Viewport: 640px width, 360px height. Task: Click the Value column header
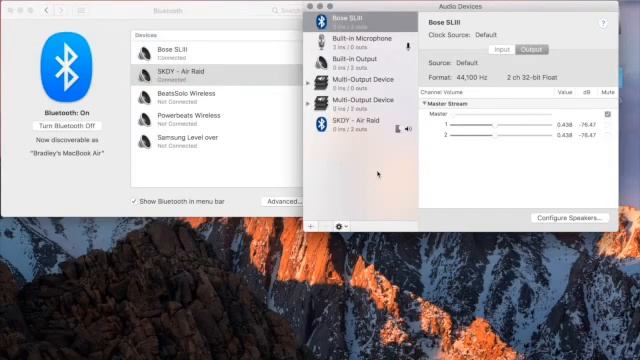(565, 92)
